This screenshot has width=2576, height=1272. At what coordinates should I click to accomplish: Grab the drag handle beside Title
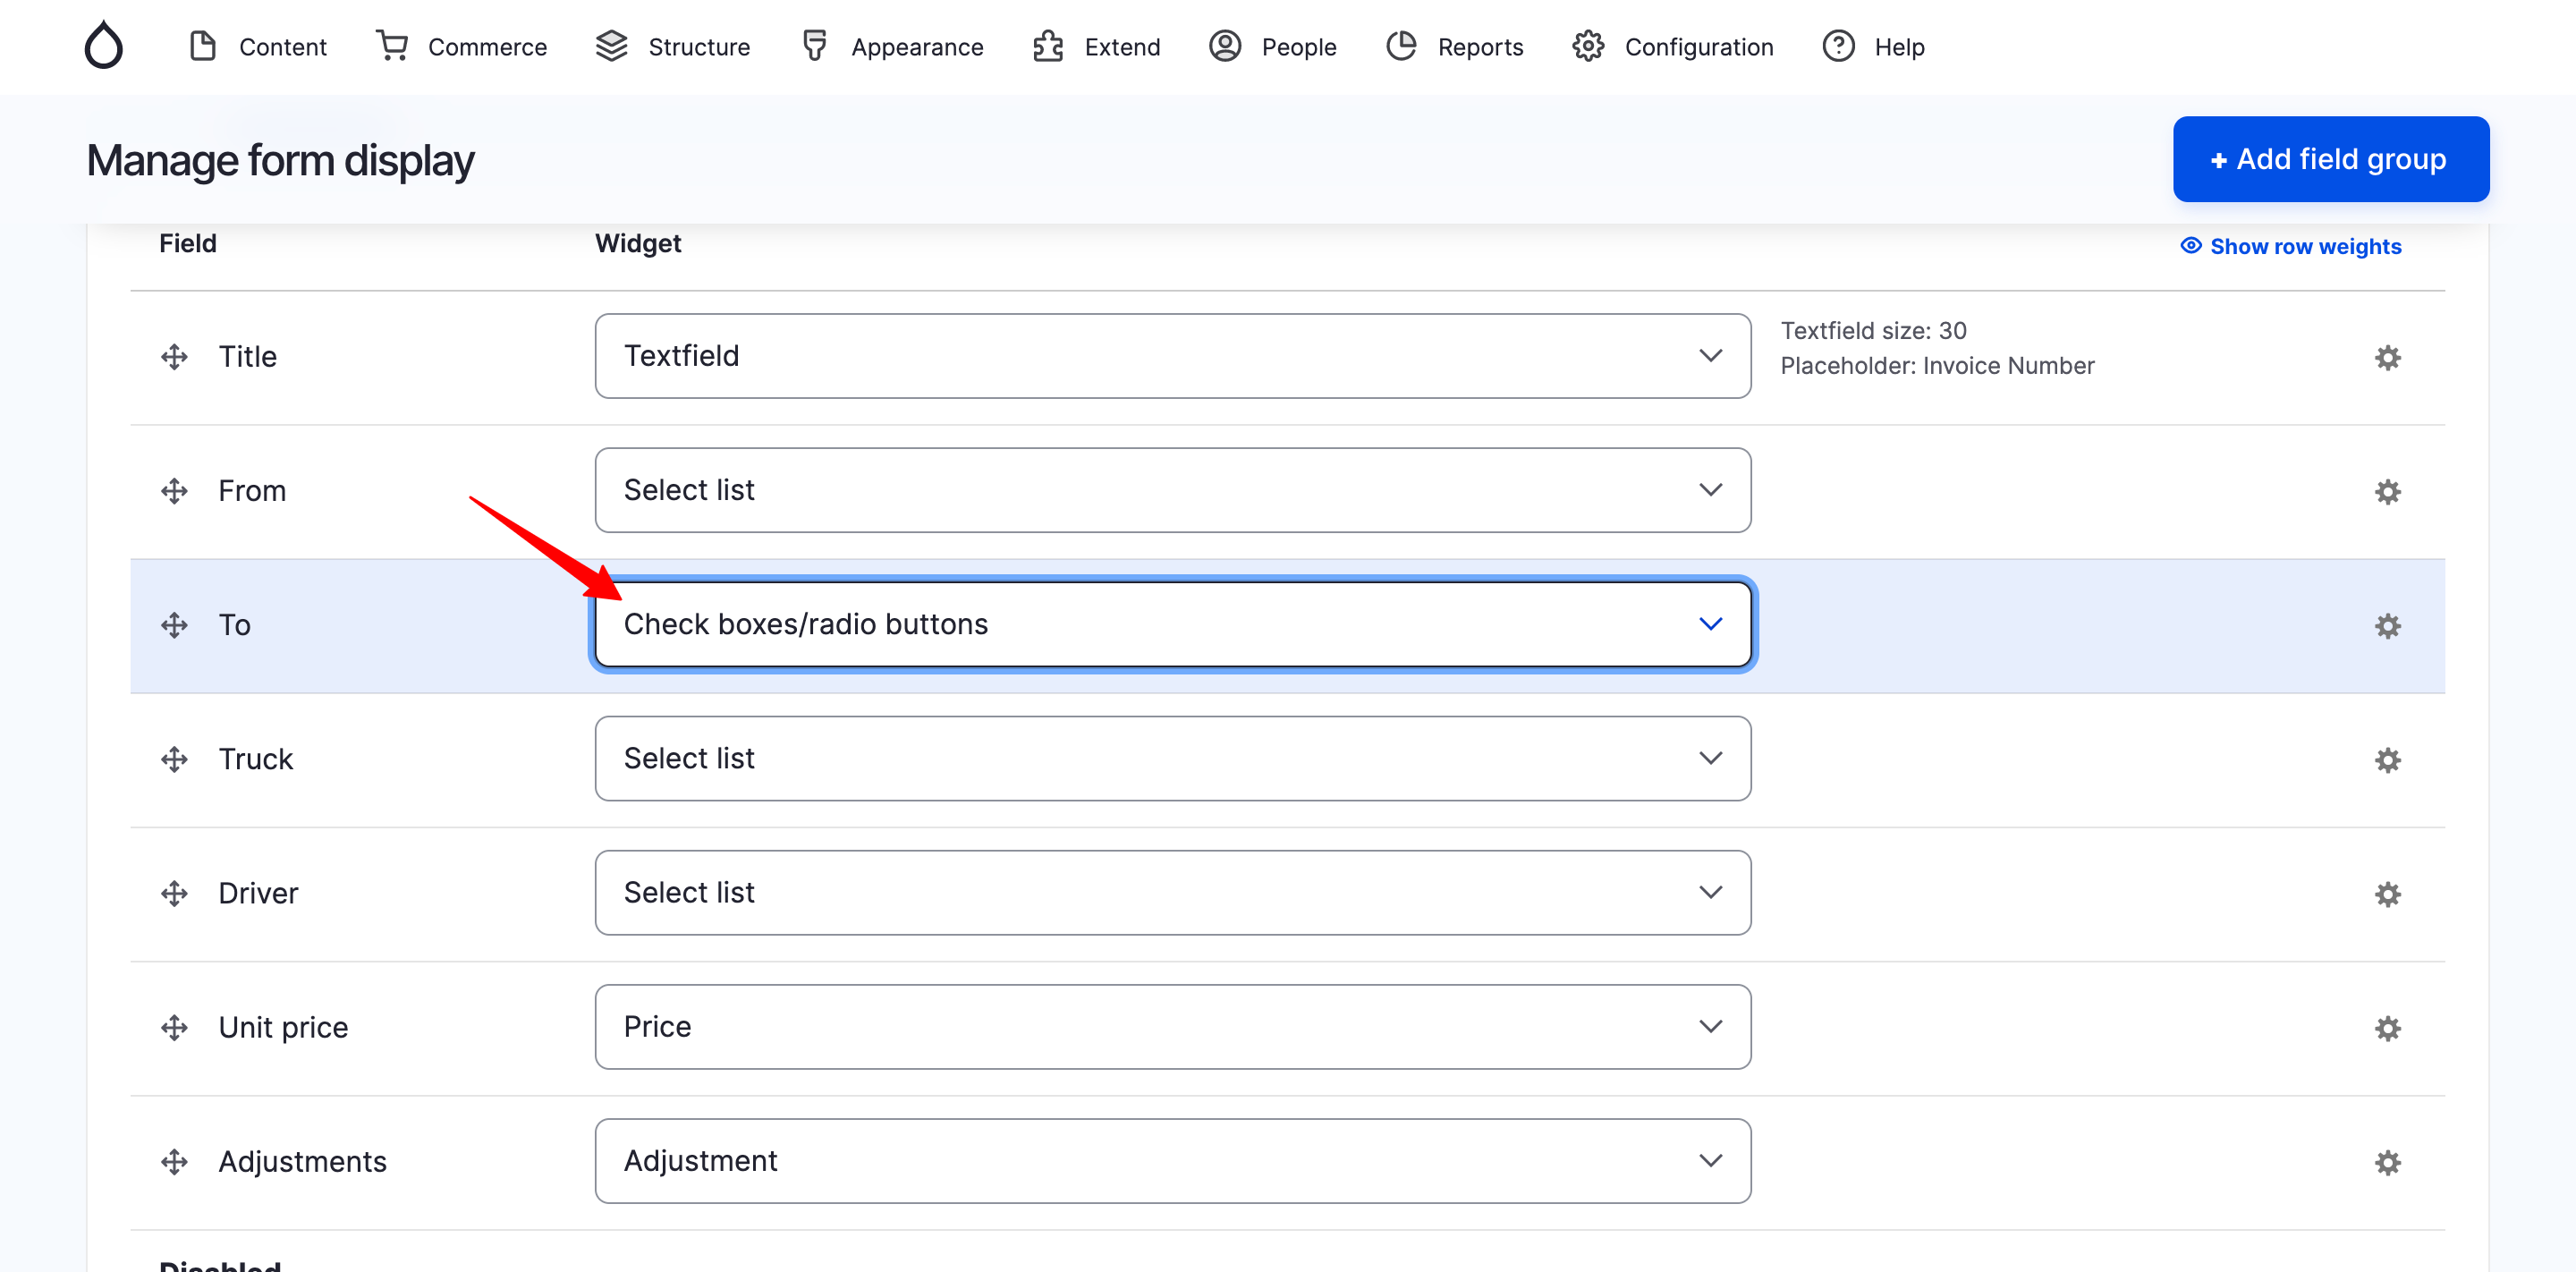174,357
